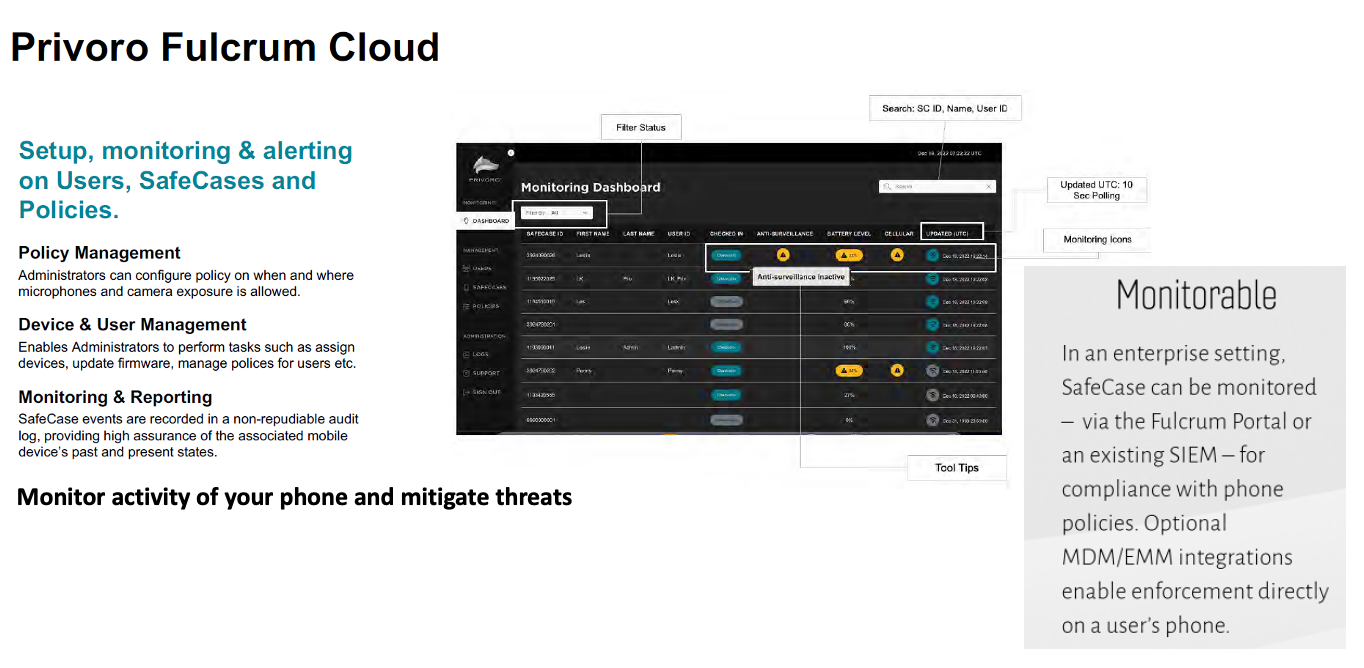Click the low battery warning badge in Penny's row
Image resolution: width=1364 pixels, height=668 pixels.
[849, 370]
